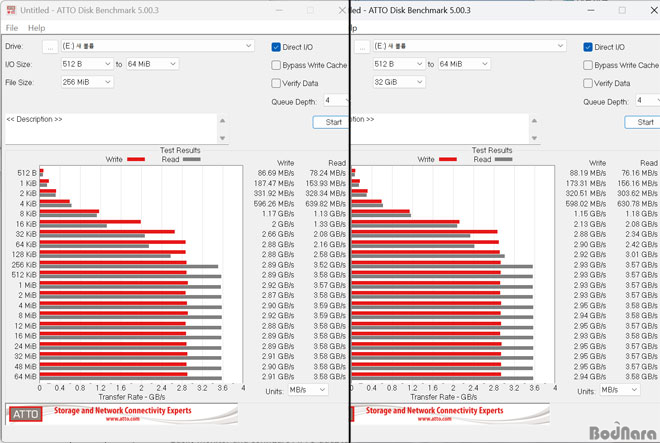
Task: Click Start button in the right window
Action: point(642,122)
